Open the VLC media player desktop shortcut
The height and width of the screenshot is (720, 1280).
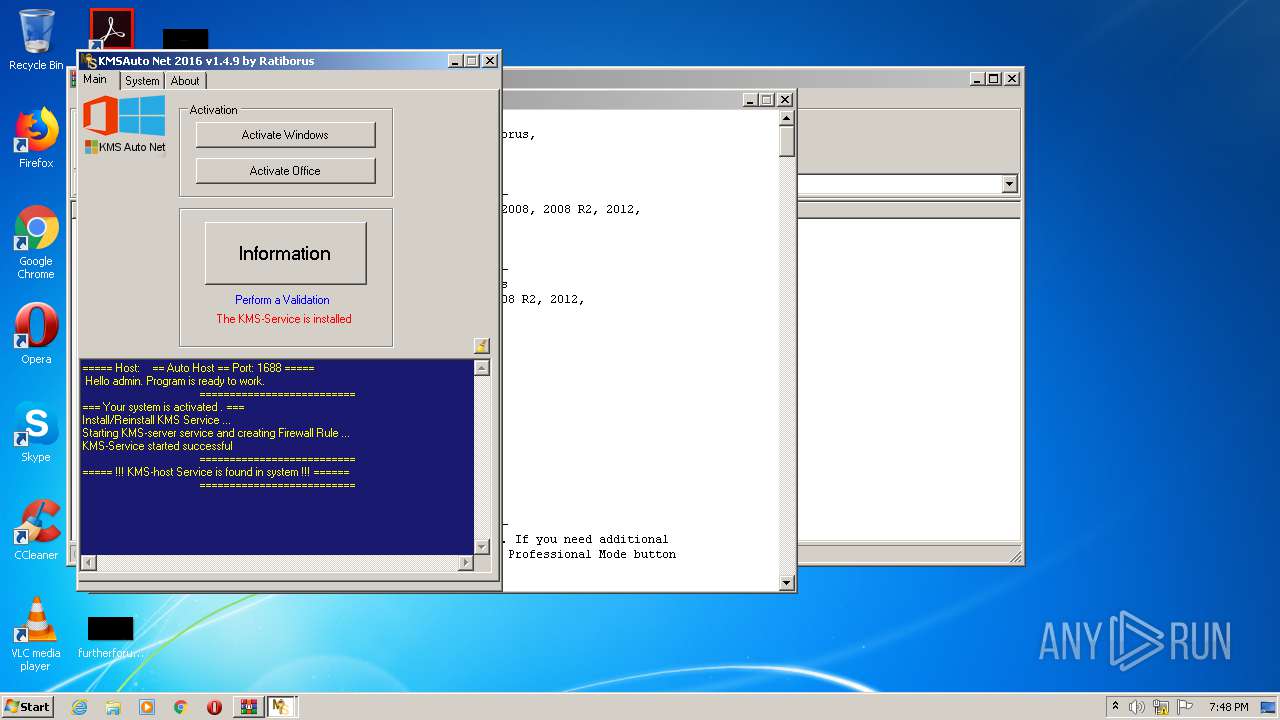click(x=36, y=634)
